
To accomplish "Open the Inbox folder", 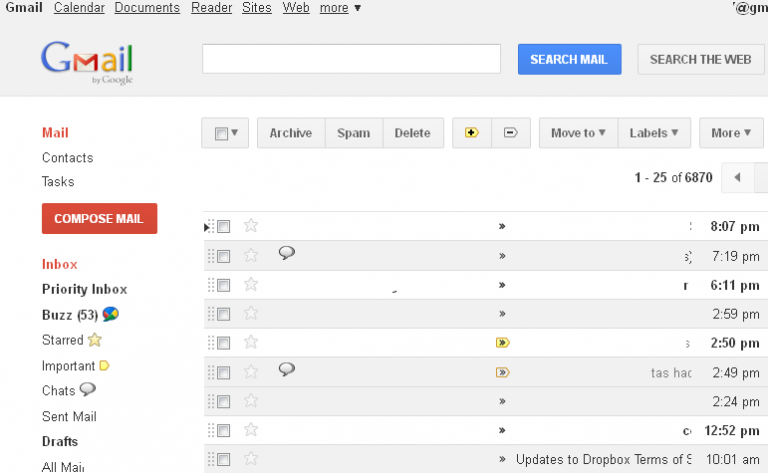I will (x=60, y=264).
